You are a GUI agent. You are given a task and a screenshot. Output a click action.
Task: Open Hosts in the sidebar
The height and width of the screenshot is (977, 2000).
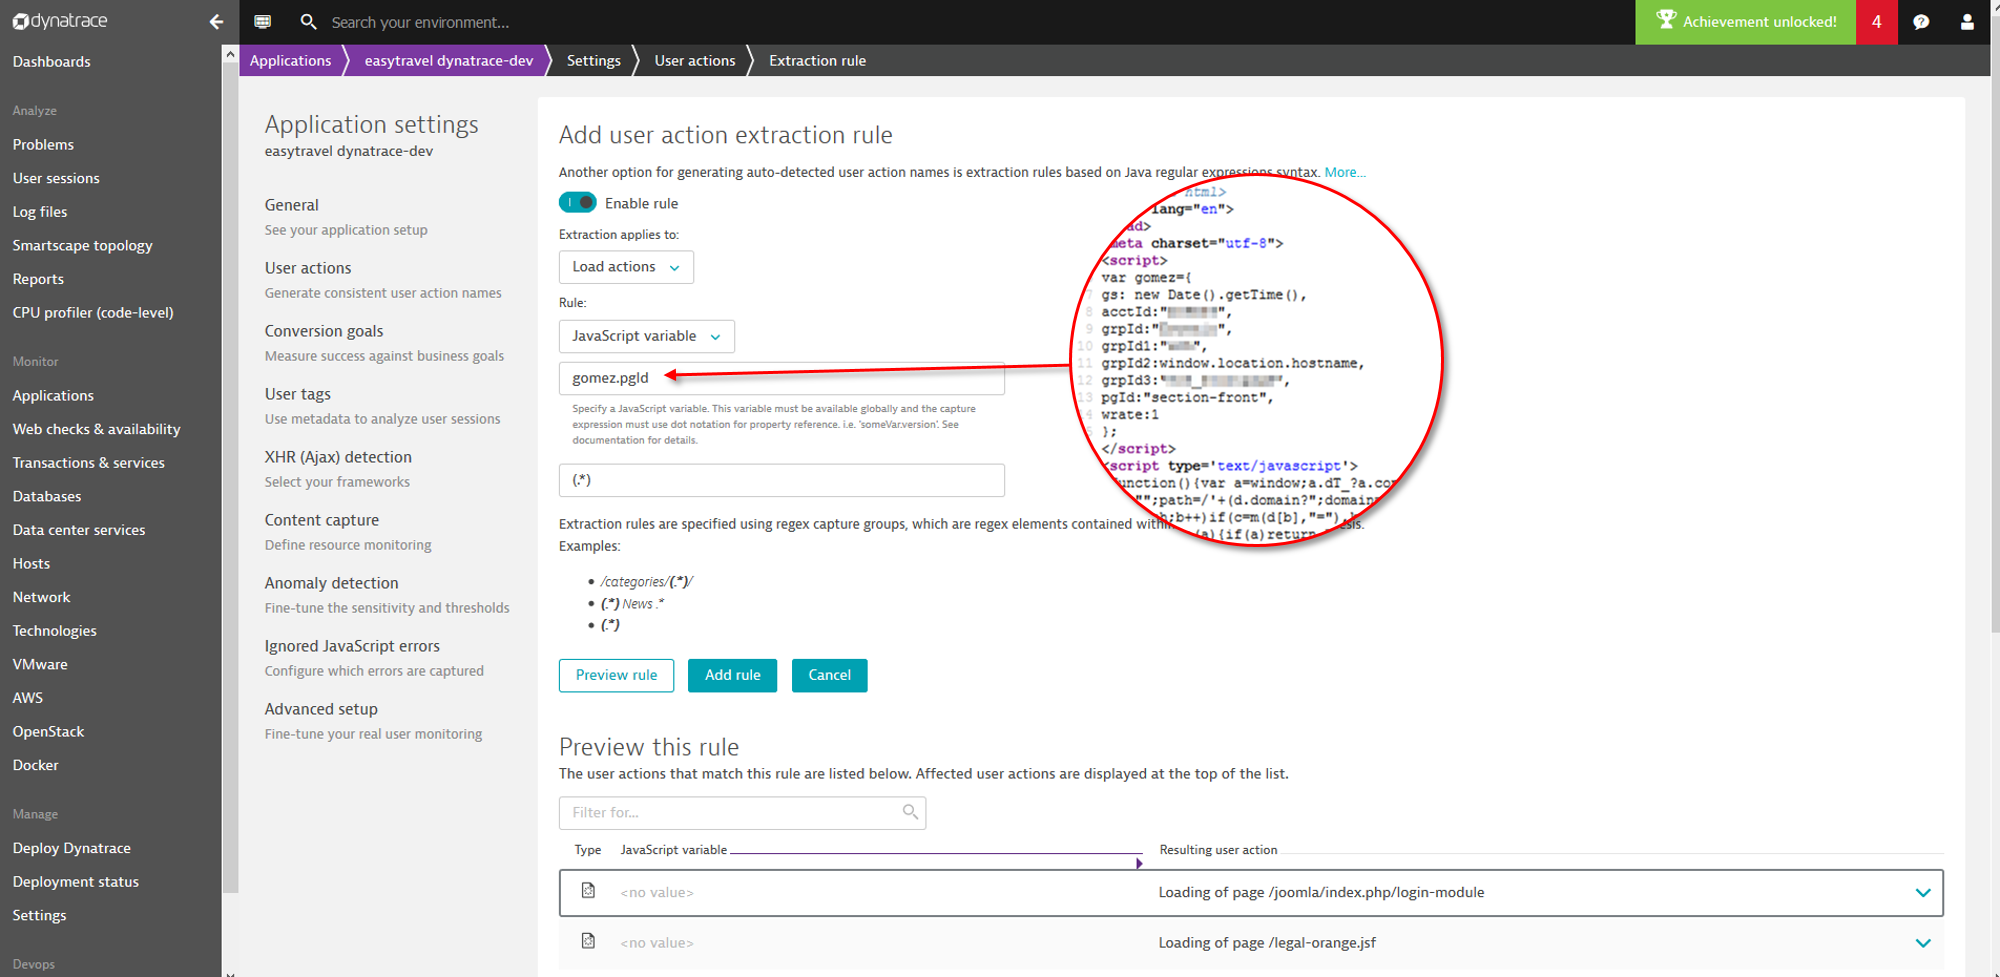[x=31, y=563]
